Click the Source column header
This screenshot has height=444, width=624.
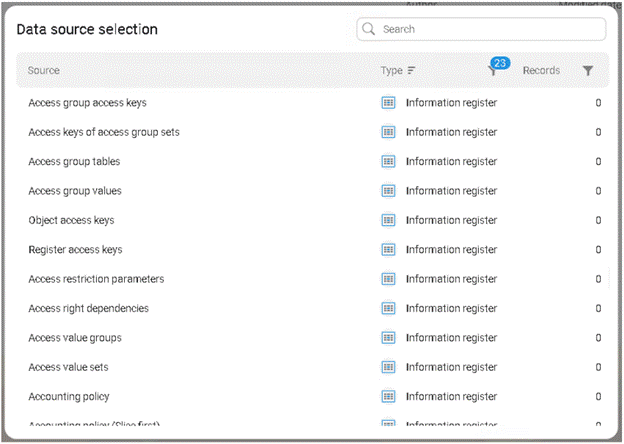tap(44, 71)
